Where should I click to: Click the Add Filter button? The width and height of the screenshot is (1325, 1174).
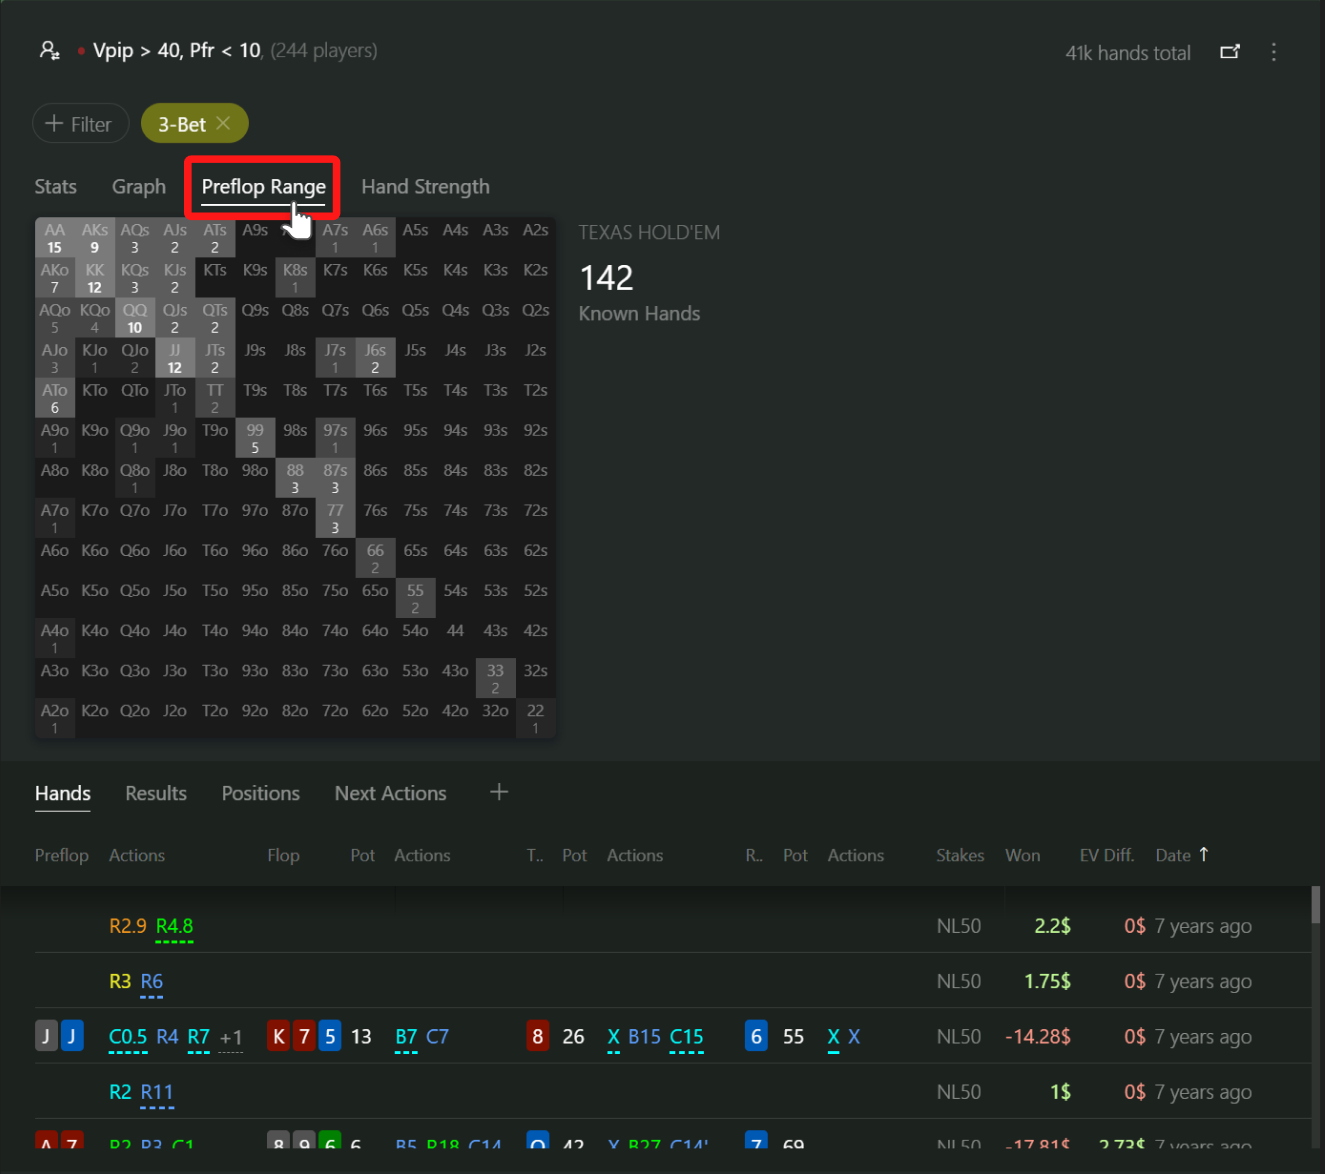(80, 124)
